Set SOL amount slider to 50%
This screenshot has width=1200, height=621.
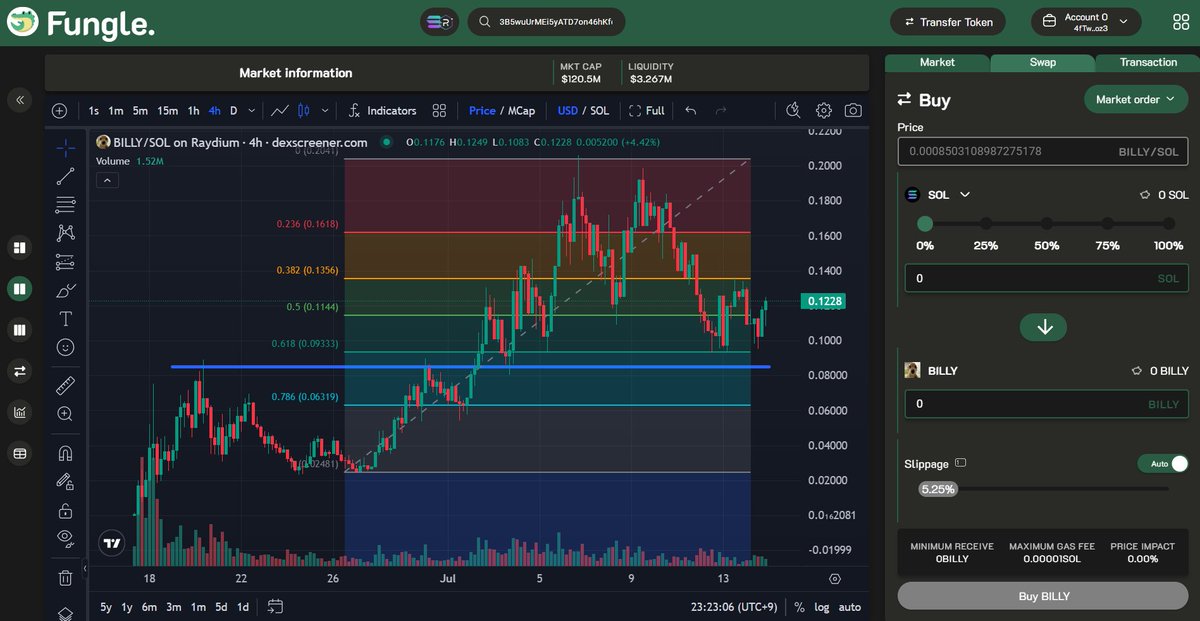[x=1047, y=224]
